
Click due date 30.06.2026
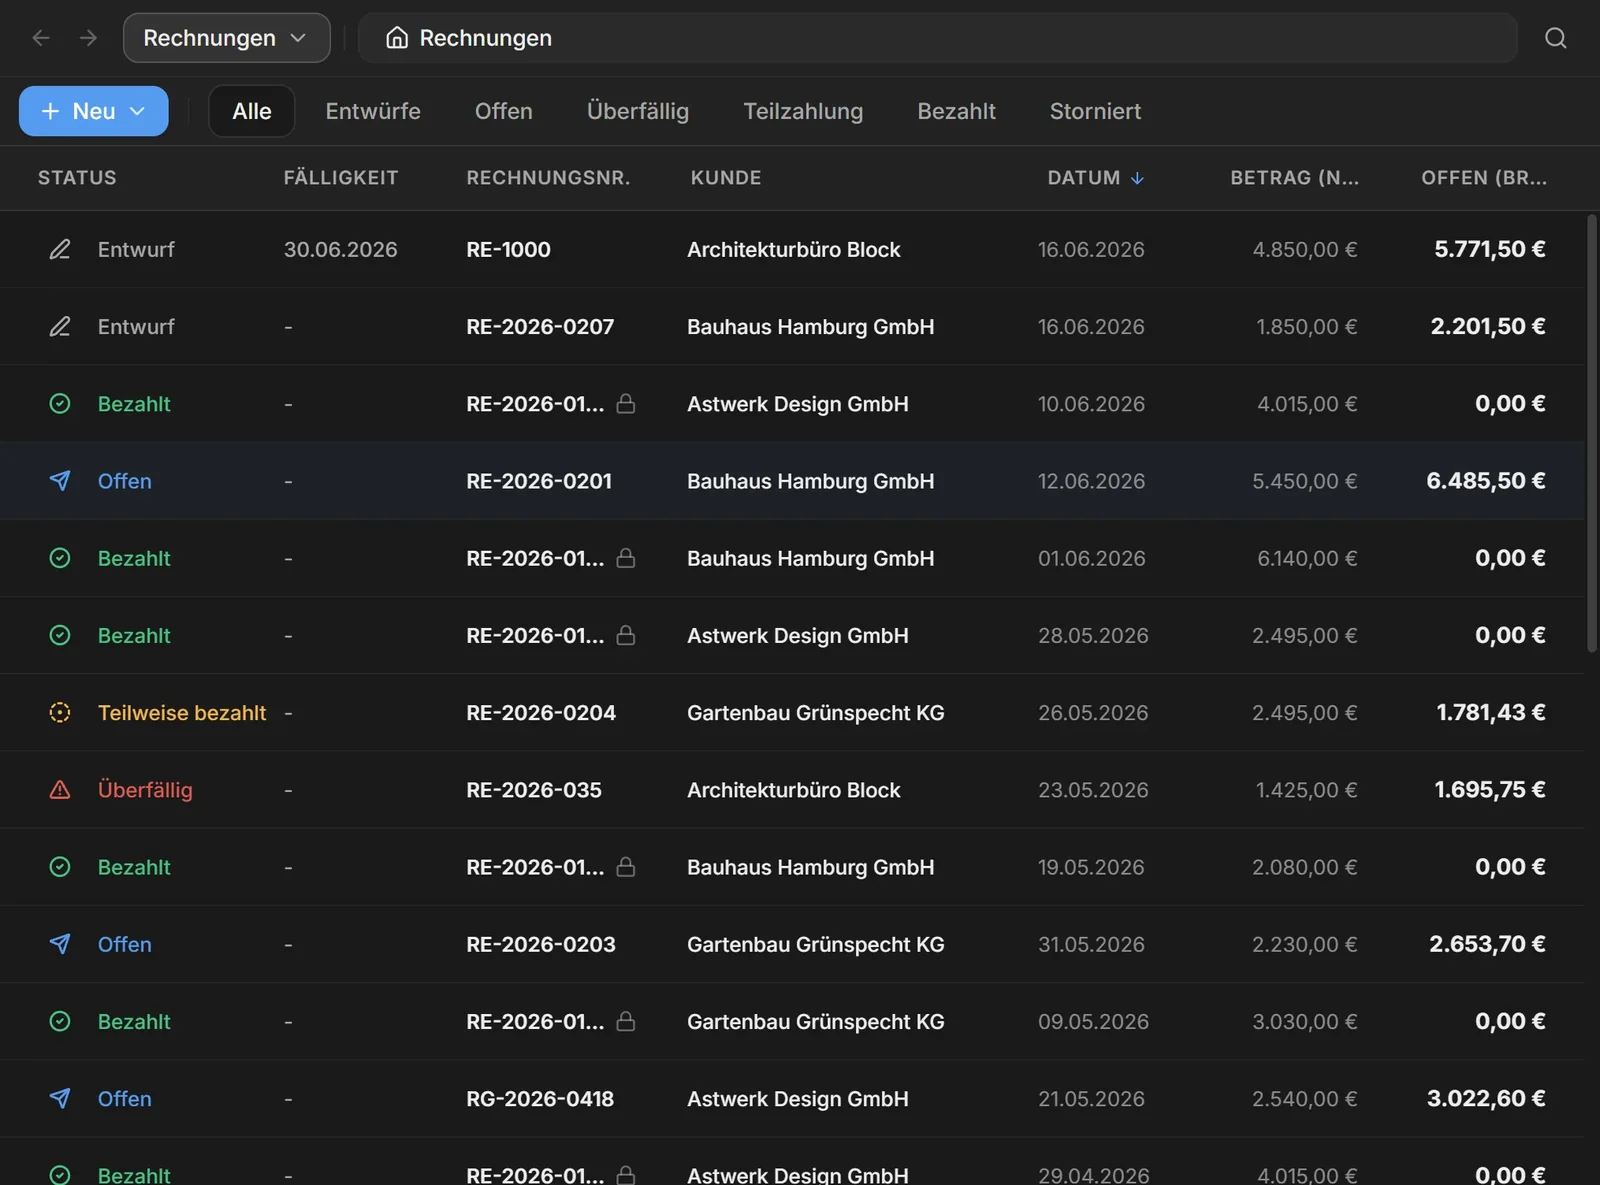(341, 249)
